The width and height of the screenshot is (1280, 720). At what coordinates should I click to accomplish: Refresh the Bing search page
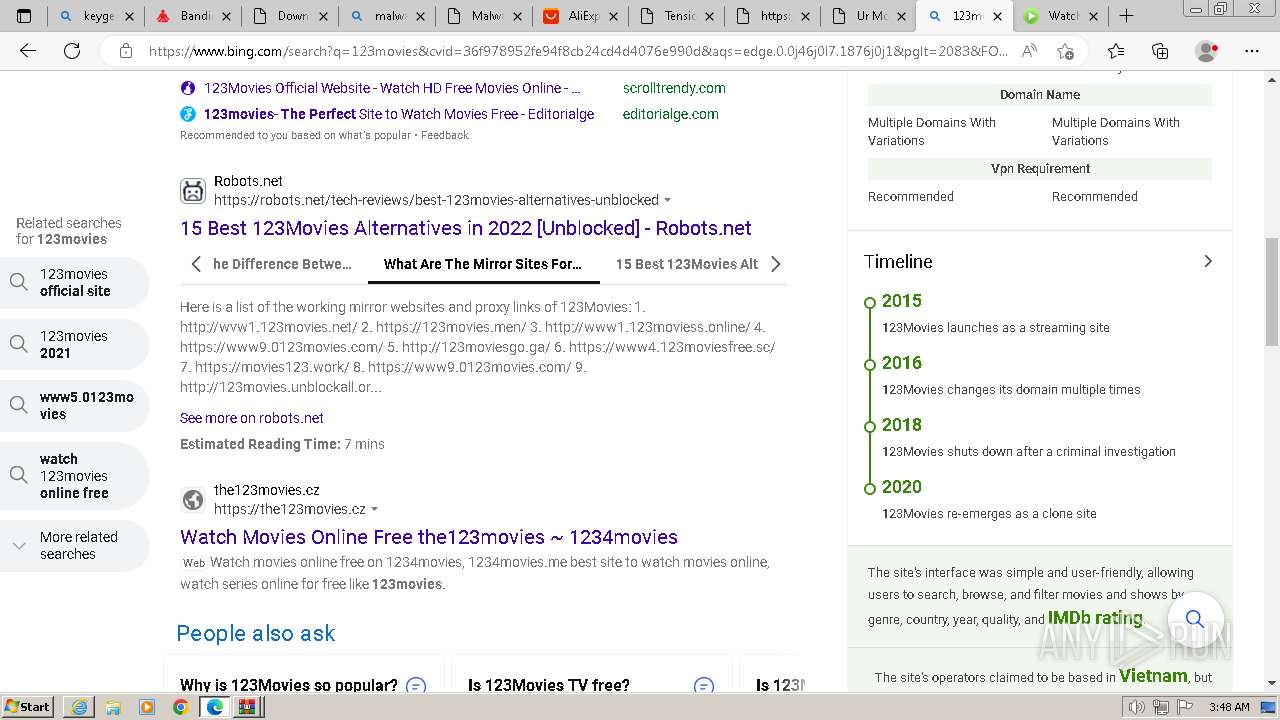point(72,51)
